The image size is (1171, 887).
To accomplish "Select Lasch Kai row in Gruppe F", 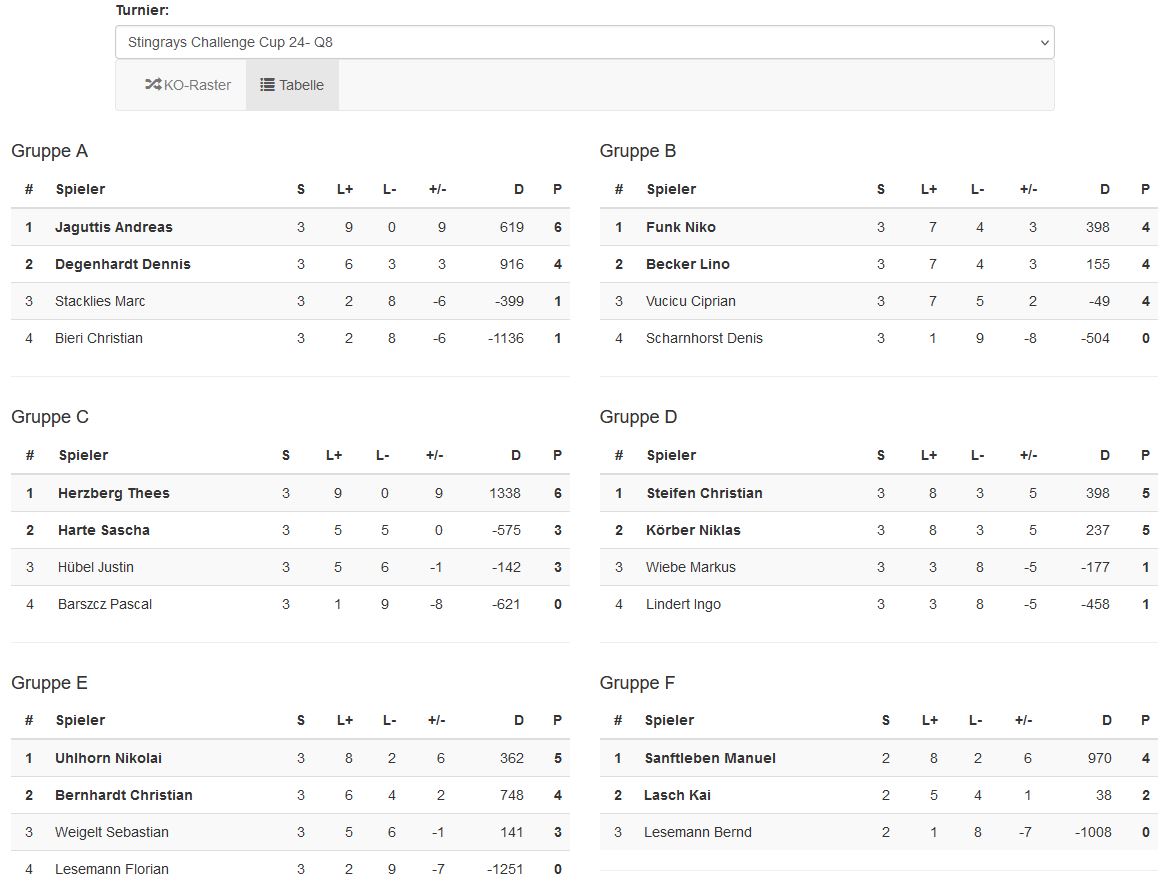I will click(x=878, y=795).
